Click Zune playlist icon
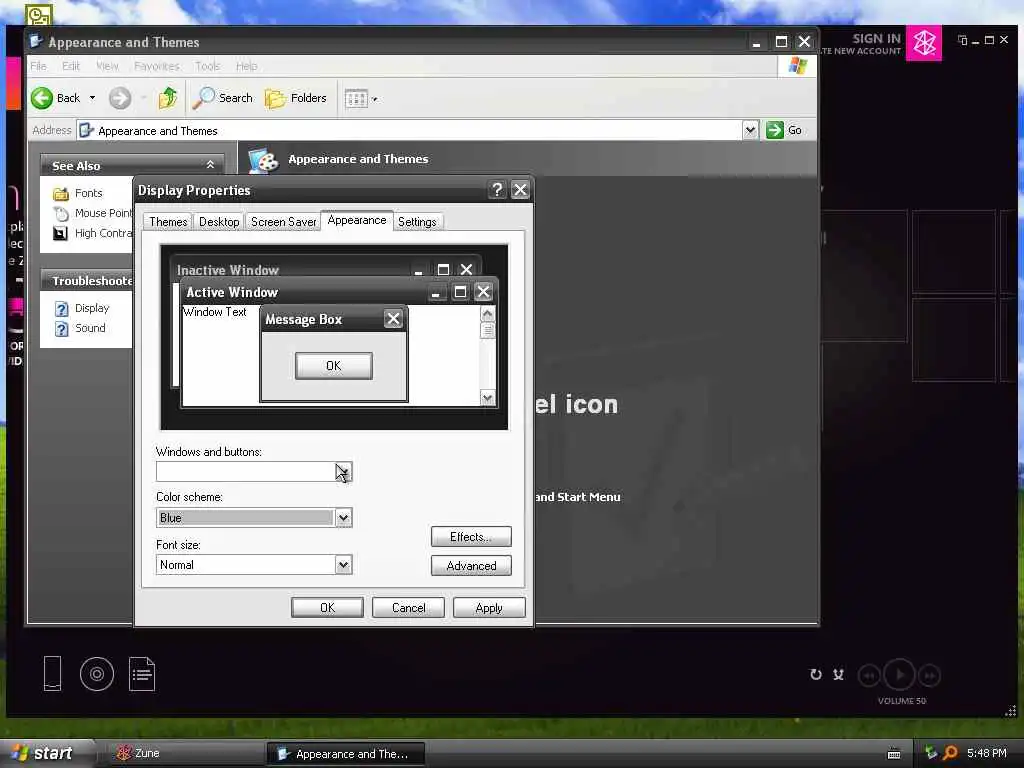 (x=142, y=673)
